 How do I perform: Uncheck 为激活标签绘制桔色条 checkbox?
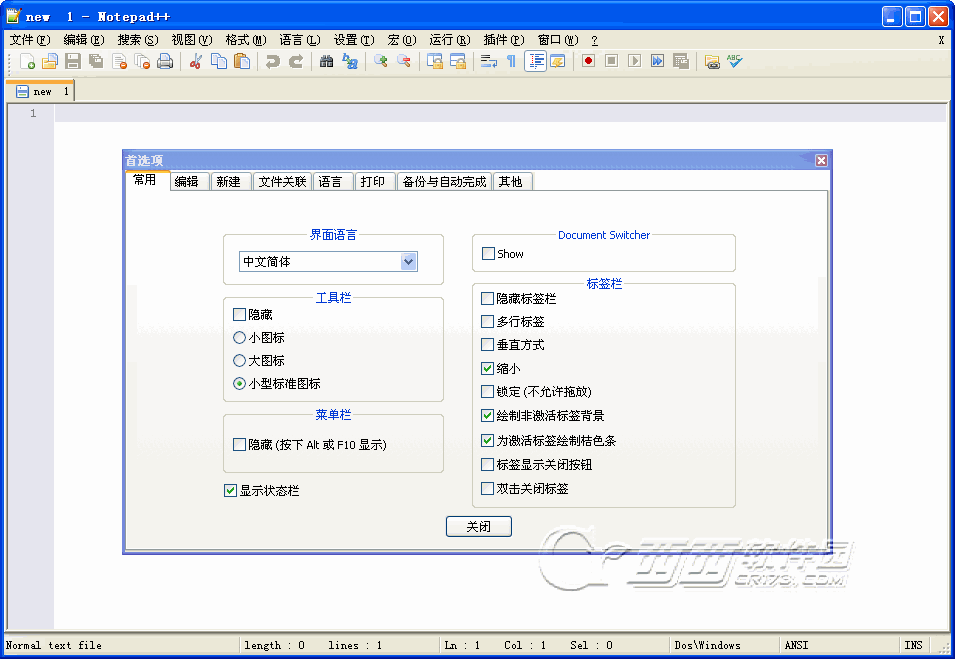pos(487,440)
